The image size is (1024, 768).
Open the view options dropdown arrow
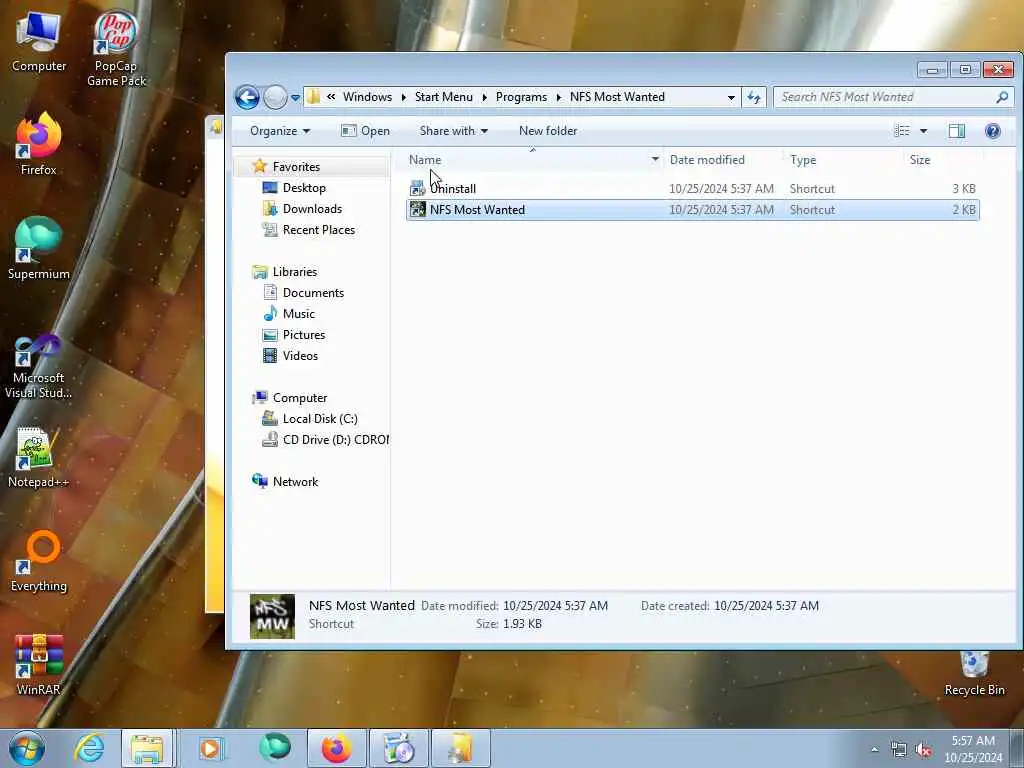[923, 131]
